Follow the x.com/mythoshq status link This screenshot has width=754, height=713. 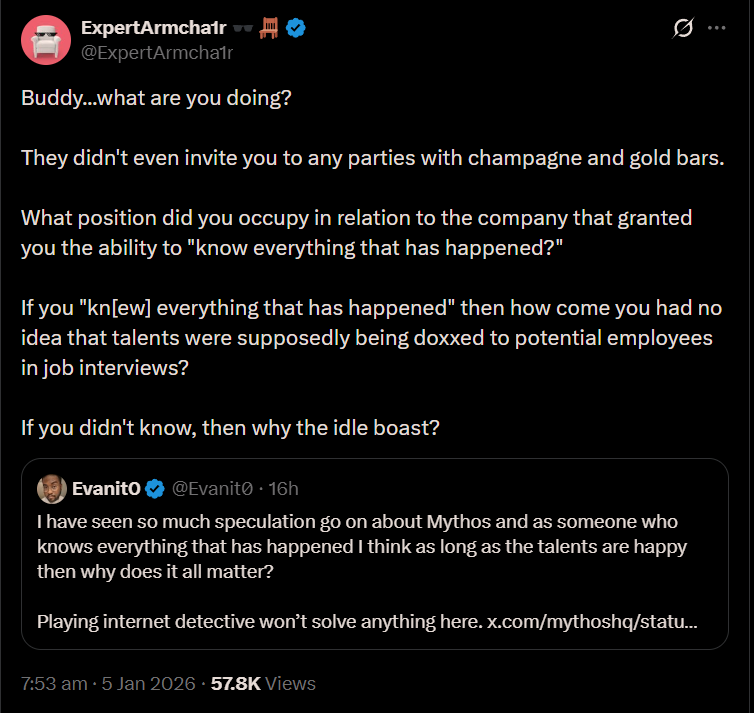pyautogui.click(x=592, y=621)
